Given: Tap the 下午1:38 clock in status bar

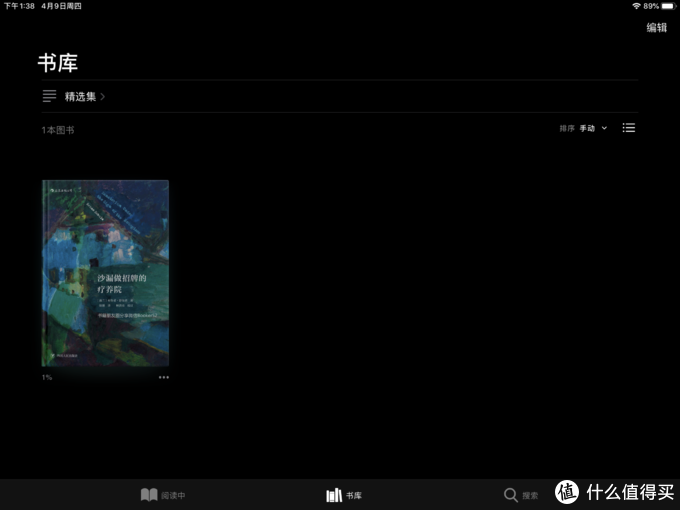Looking at the screenshot, I should click(19, 6).
